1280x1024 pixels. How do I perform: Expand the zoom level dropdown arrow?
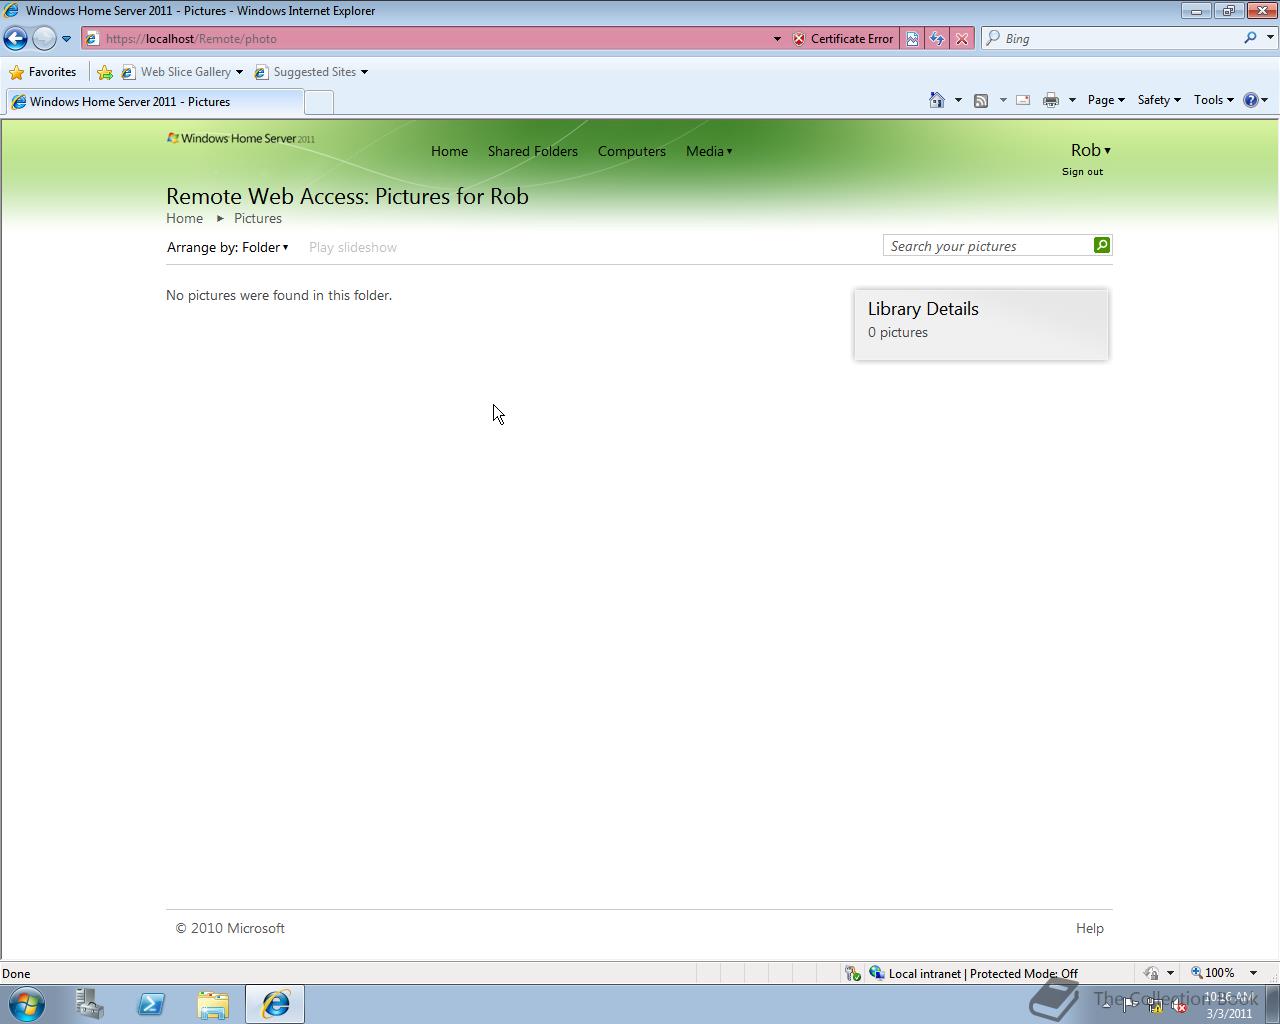[1253, 973]
